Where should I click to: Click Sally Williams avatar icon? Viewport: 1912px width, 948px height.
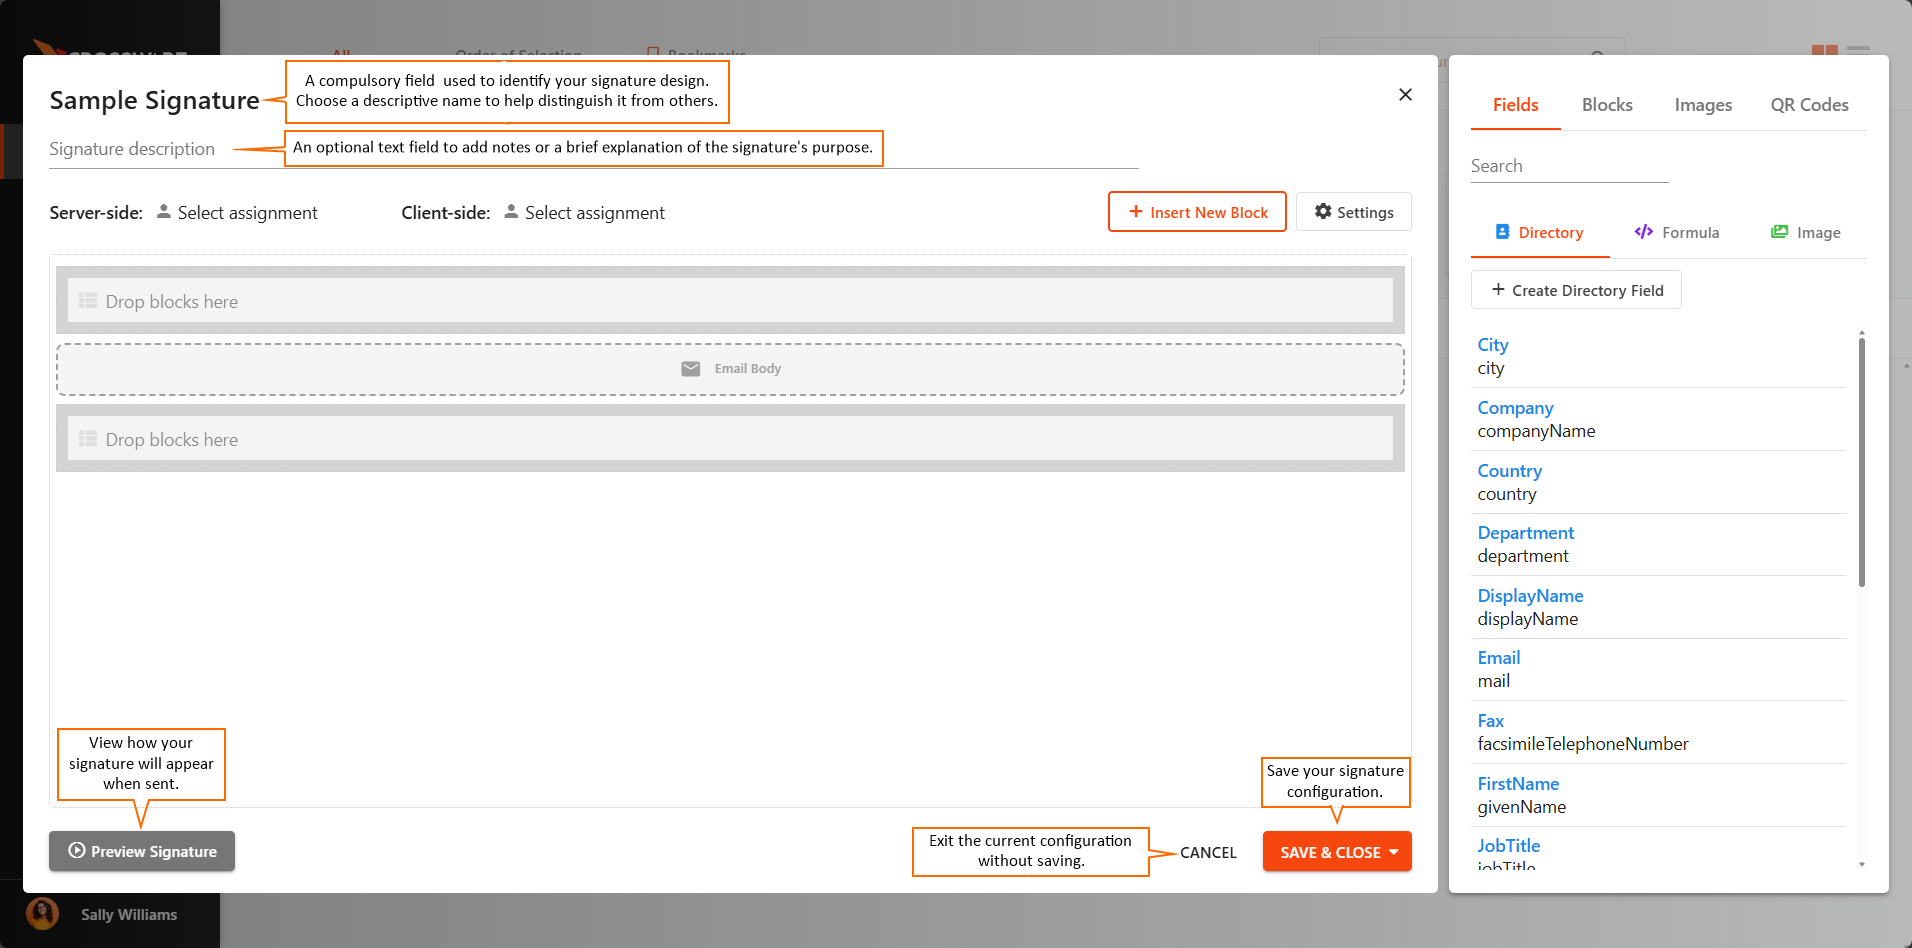click(42, 913)
